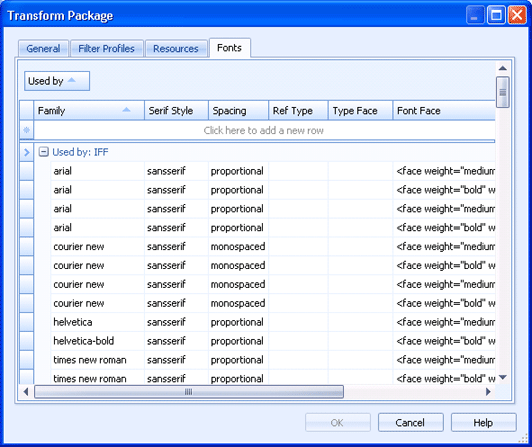Open the Filter Profiles tab
532x447 pixels.
[107, 49]
